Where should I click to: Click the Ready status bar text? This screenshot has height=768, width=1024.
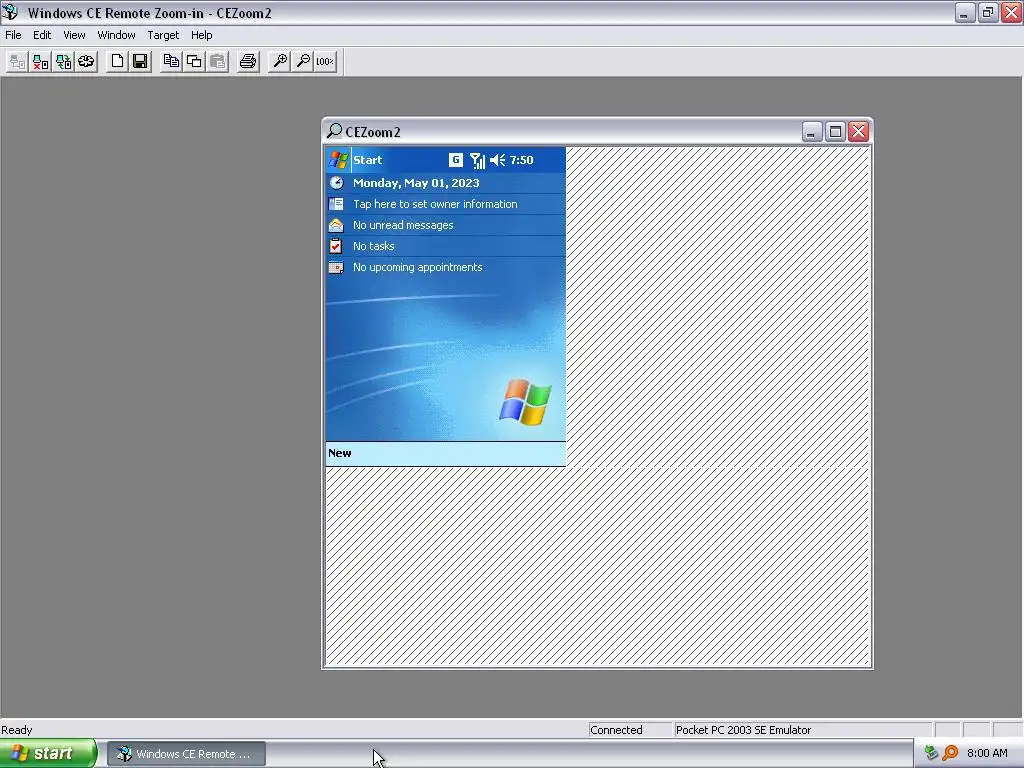pos(17,730)
